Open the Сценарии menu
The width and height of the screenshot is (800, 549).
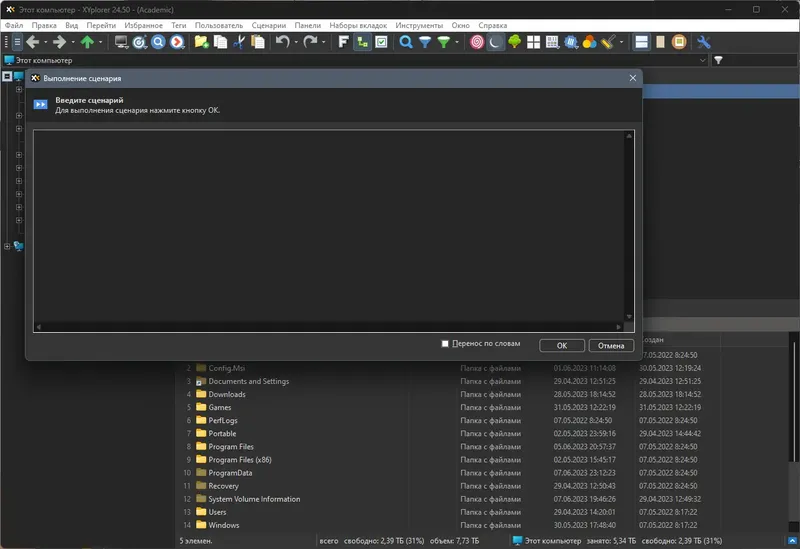(268, 25)
